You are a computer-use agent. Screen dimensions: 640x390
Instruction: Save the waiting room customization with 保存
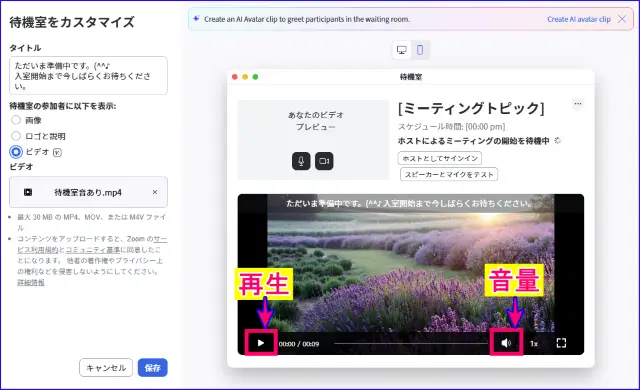(x=152, y=368)
